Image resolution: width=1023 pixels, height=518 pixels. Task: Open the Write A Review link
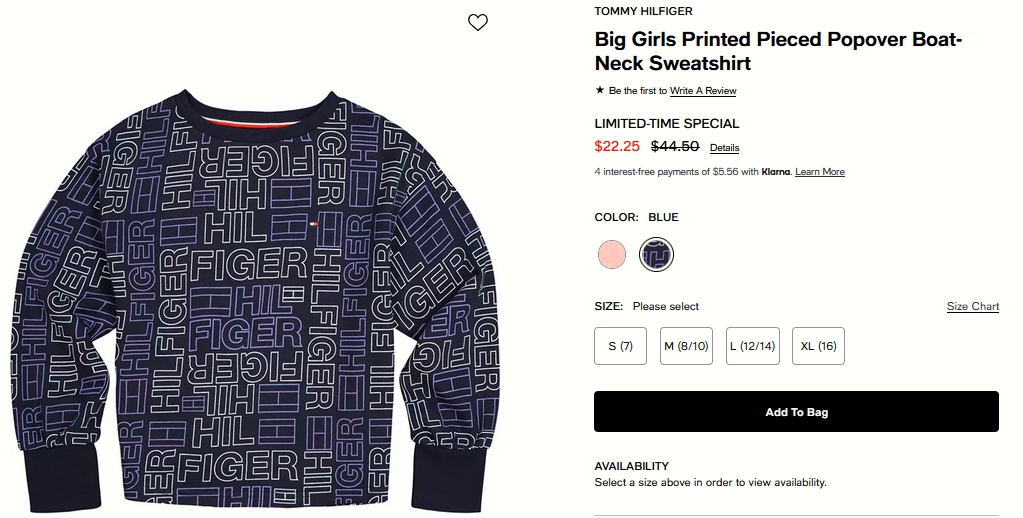(x=703, y=91)
